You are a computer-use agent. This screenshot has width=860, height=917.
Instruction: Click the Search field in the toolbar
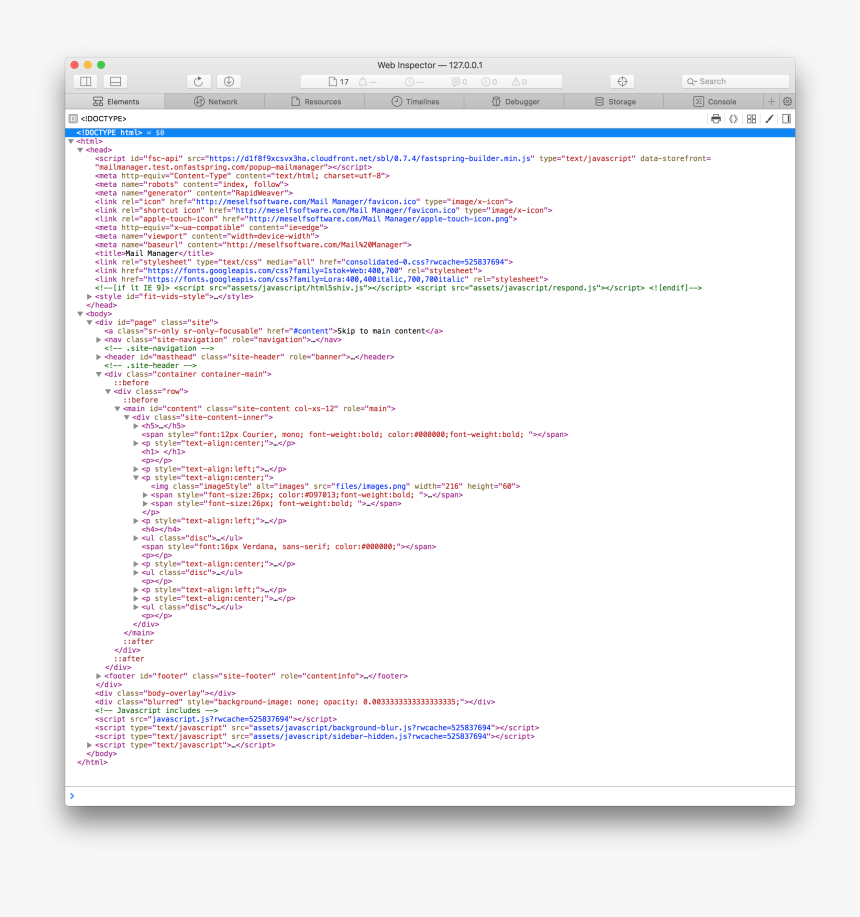pyautogui.click(x=736, y=81)
